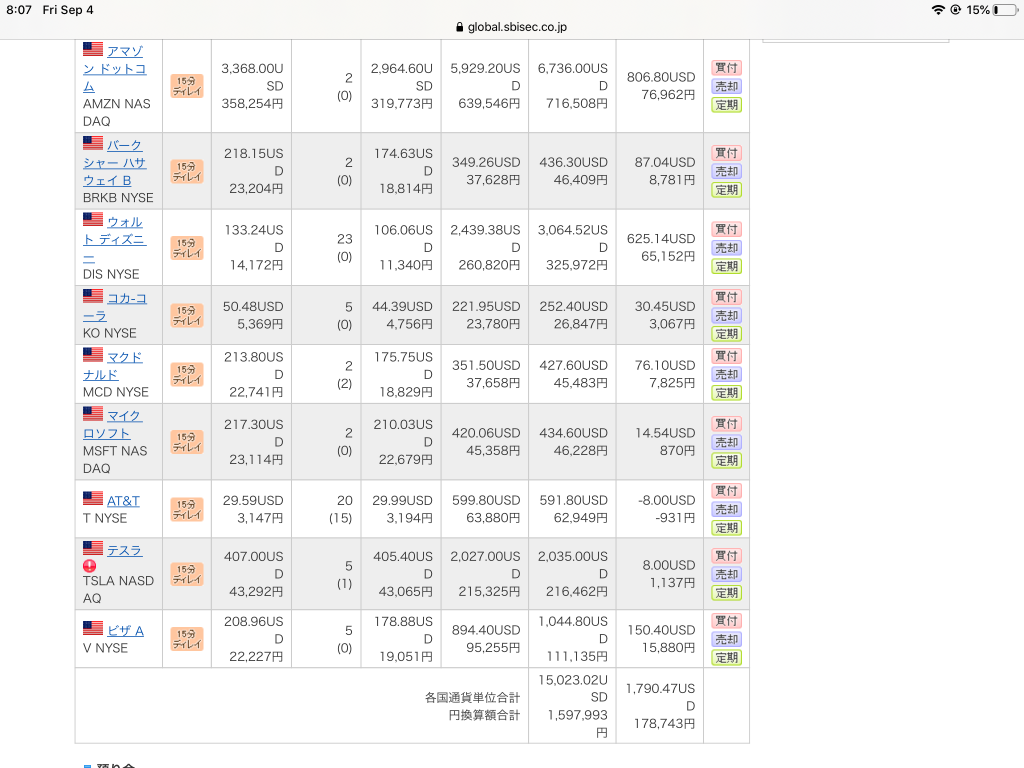
Task: Click the 定期 recurring button for AMZN
Action: [x=726, y=104]
